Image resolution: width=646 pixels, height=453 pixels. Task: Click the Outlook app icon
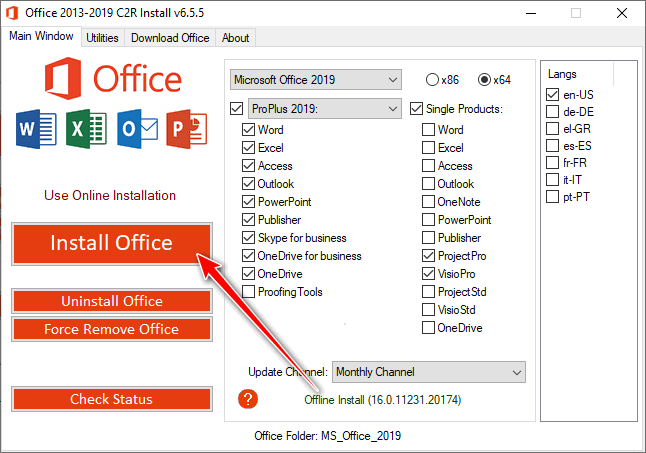pos(135,130)
